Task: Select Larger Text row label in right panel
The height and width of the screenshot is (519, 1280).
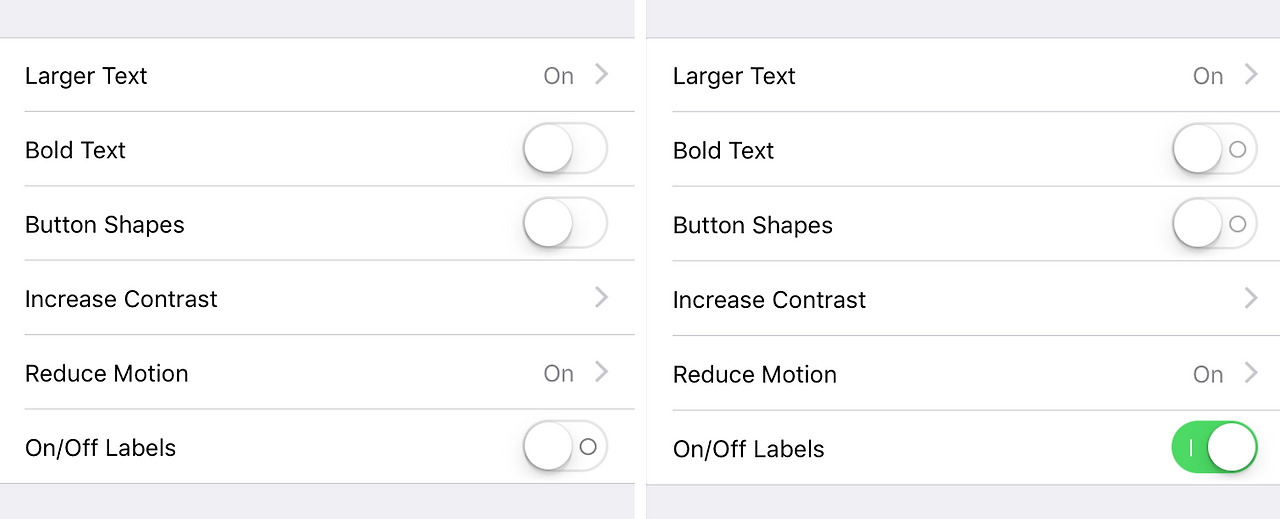Action: point(734,76)
